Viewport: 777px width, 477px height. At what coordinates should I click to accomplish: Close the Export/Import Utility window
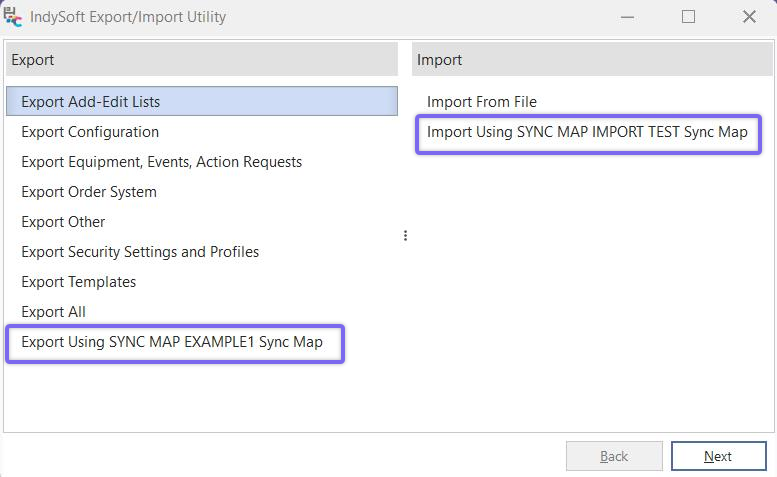(749, 17)
